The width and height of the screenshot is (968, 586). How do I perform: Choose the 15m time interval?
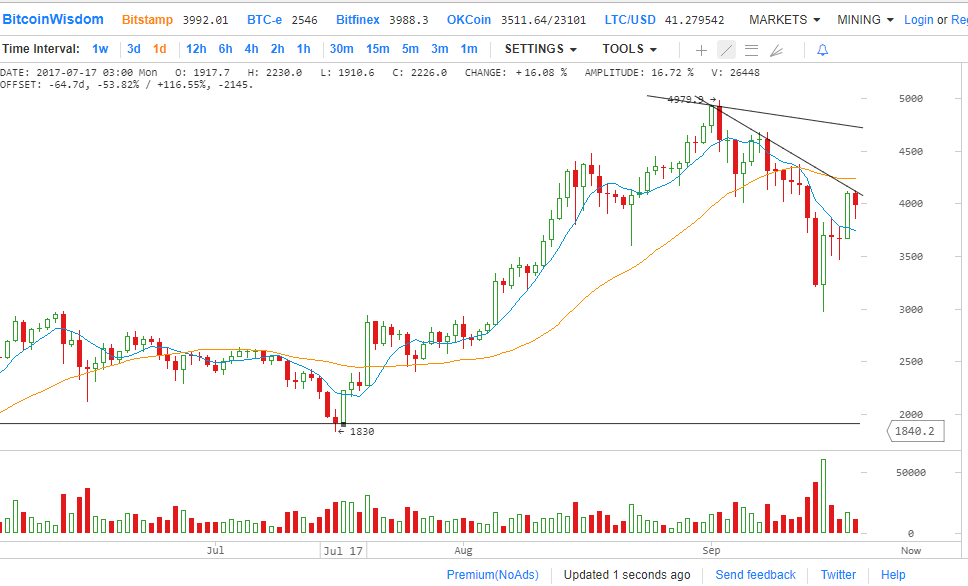point(377,49)
